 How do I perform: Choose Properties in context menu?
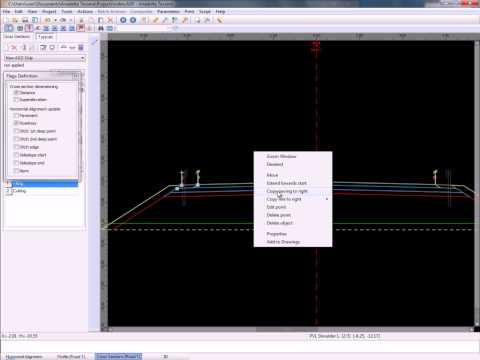tap(276, 234)
